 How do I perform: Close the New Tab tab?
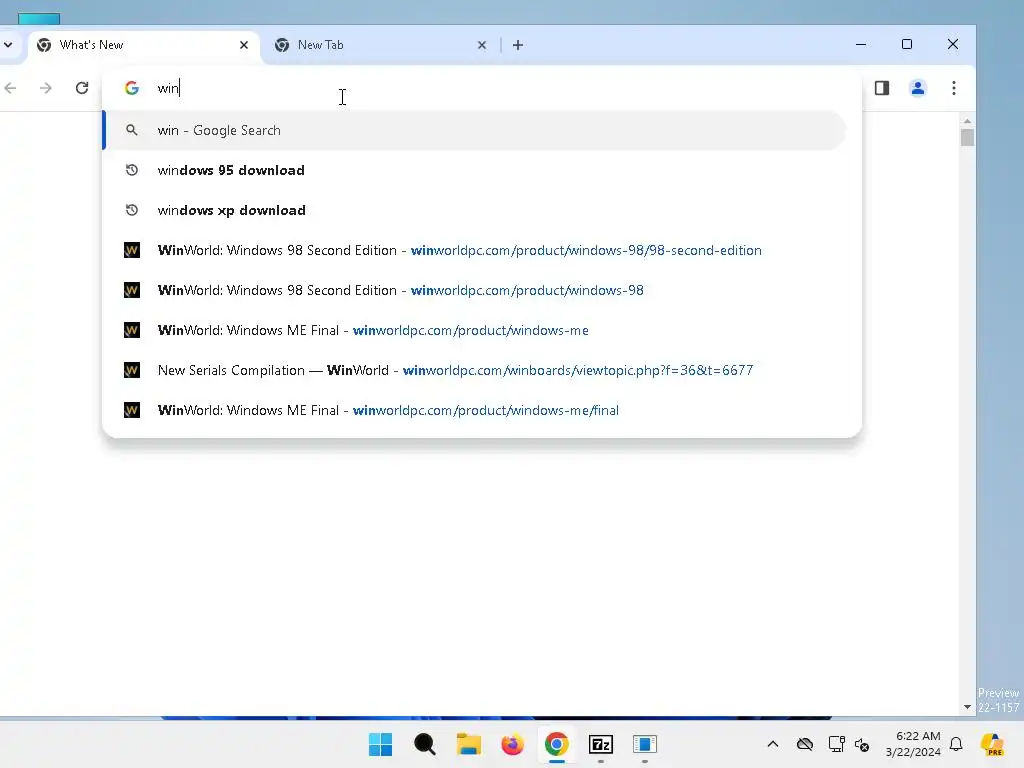tap(482, 45)
